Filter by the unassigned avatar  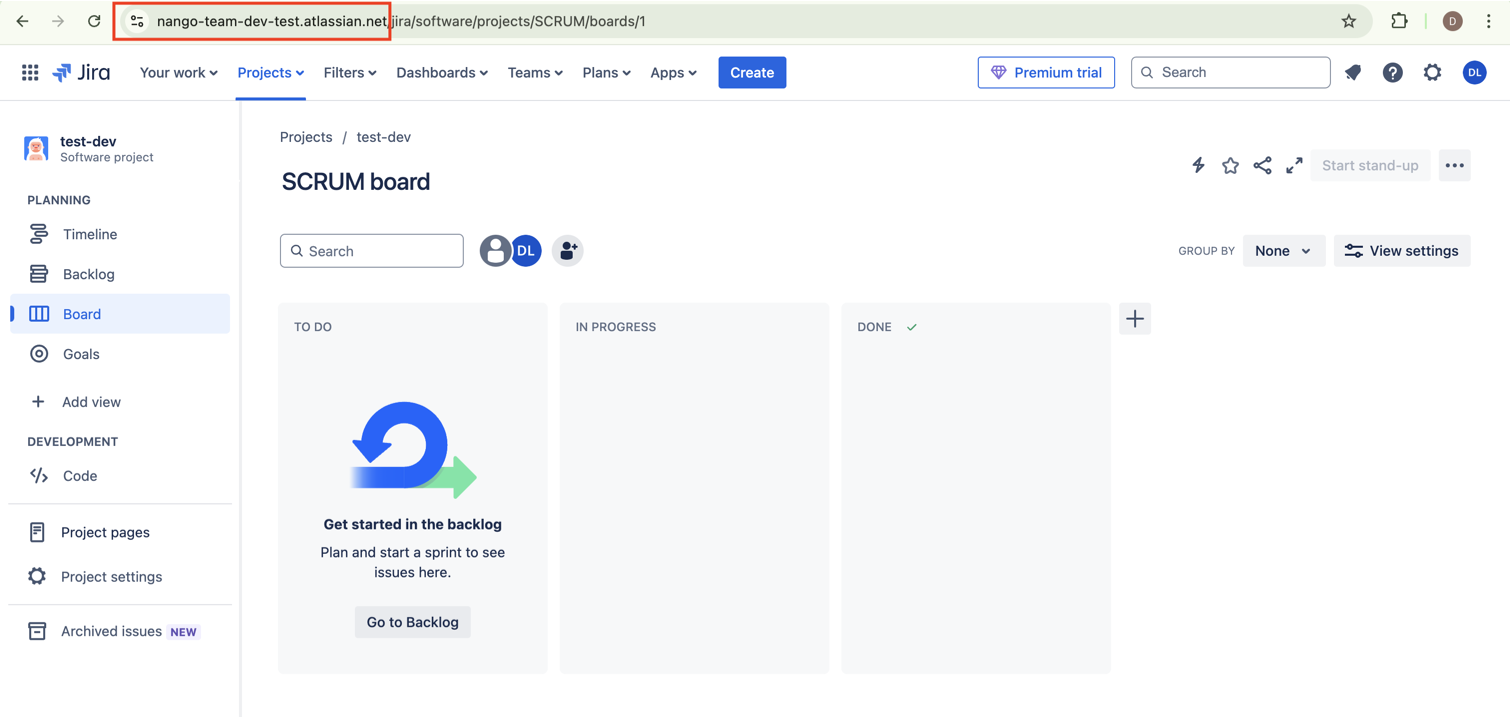(x=494, y=251)
